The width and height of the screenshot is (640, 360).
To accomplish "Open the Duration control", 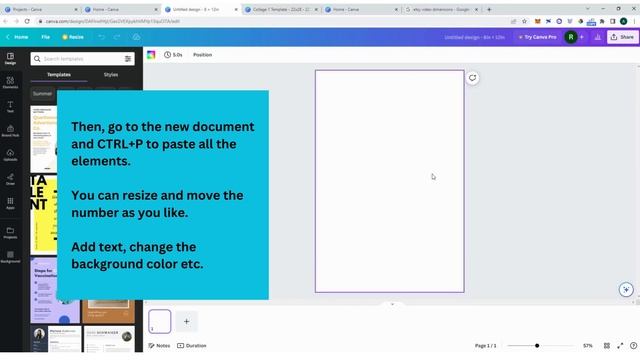I will (x=192, y=346).
